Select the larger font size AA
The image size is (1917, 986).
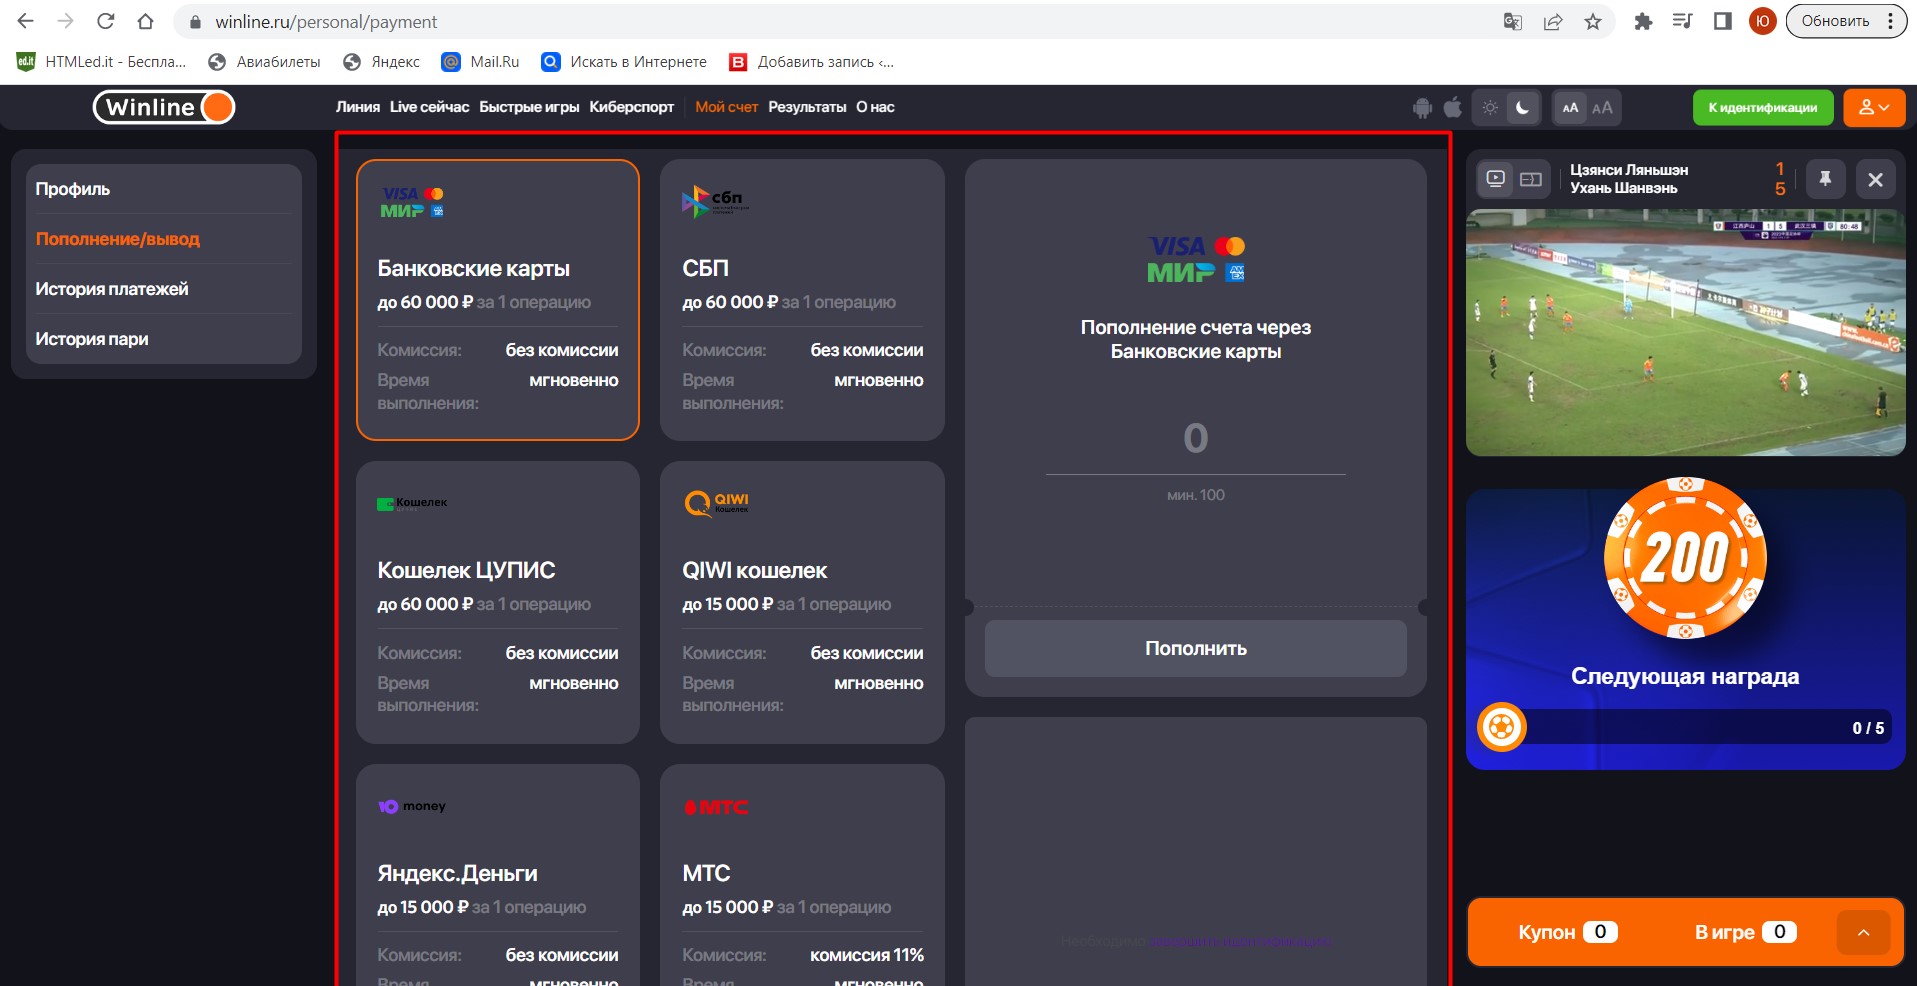coord(1602,108)
